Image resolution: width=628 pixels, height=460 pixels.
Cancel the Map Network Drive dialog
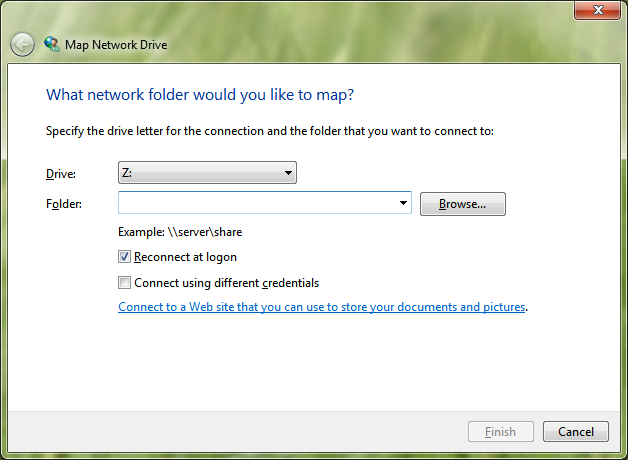[576, 432]
